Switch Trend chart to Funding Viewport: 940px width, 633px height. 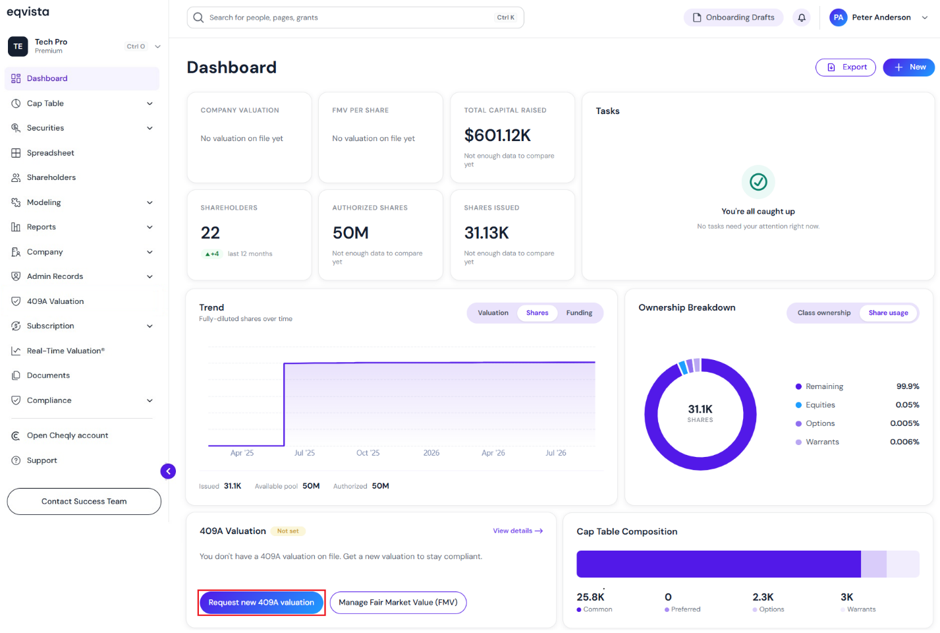579,313
